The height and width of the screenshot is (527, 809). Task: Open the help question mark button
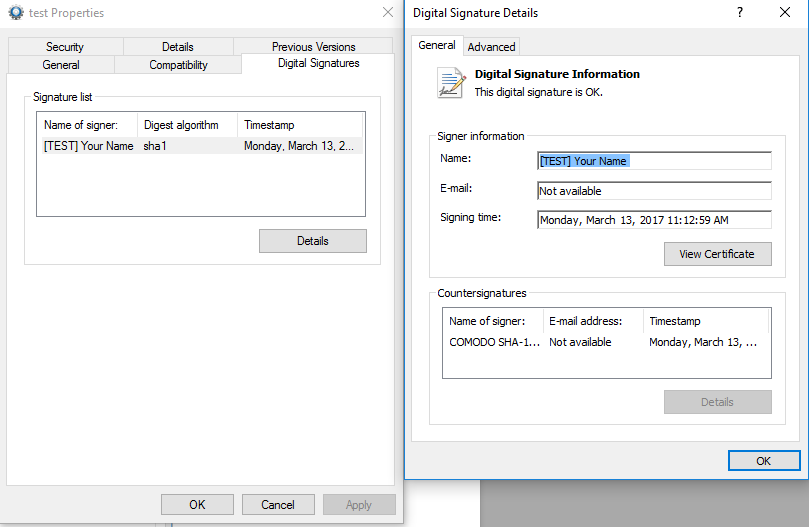coord(739,12)
